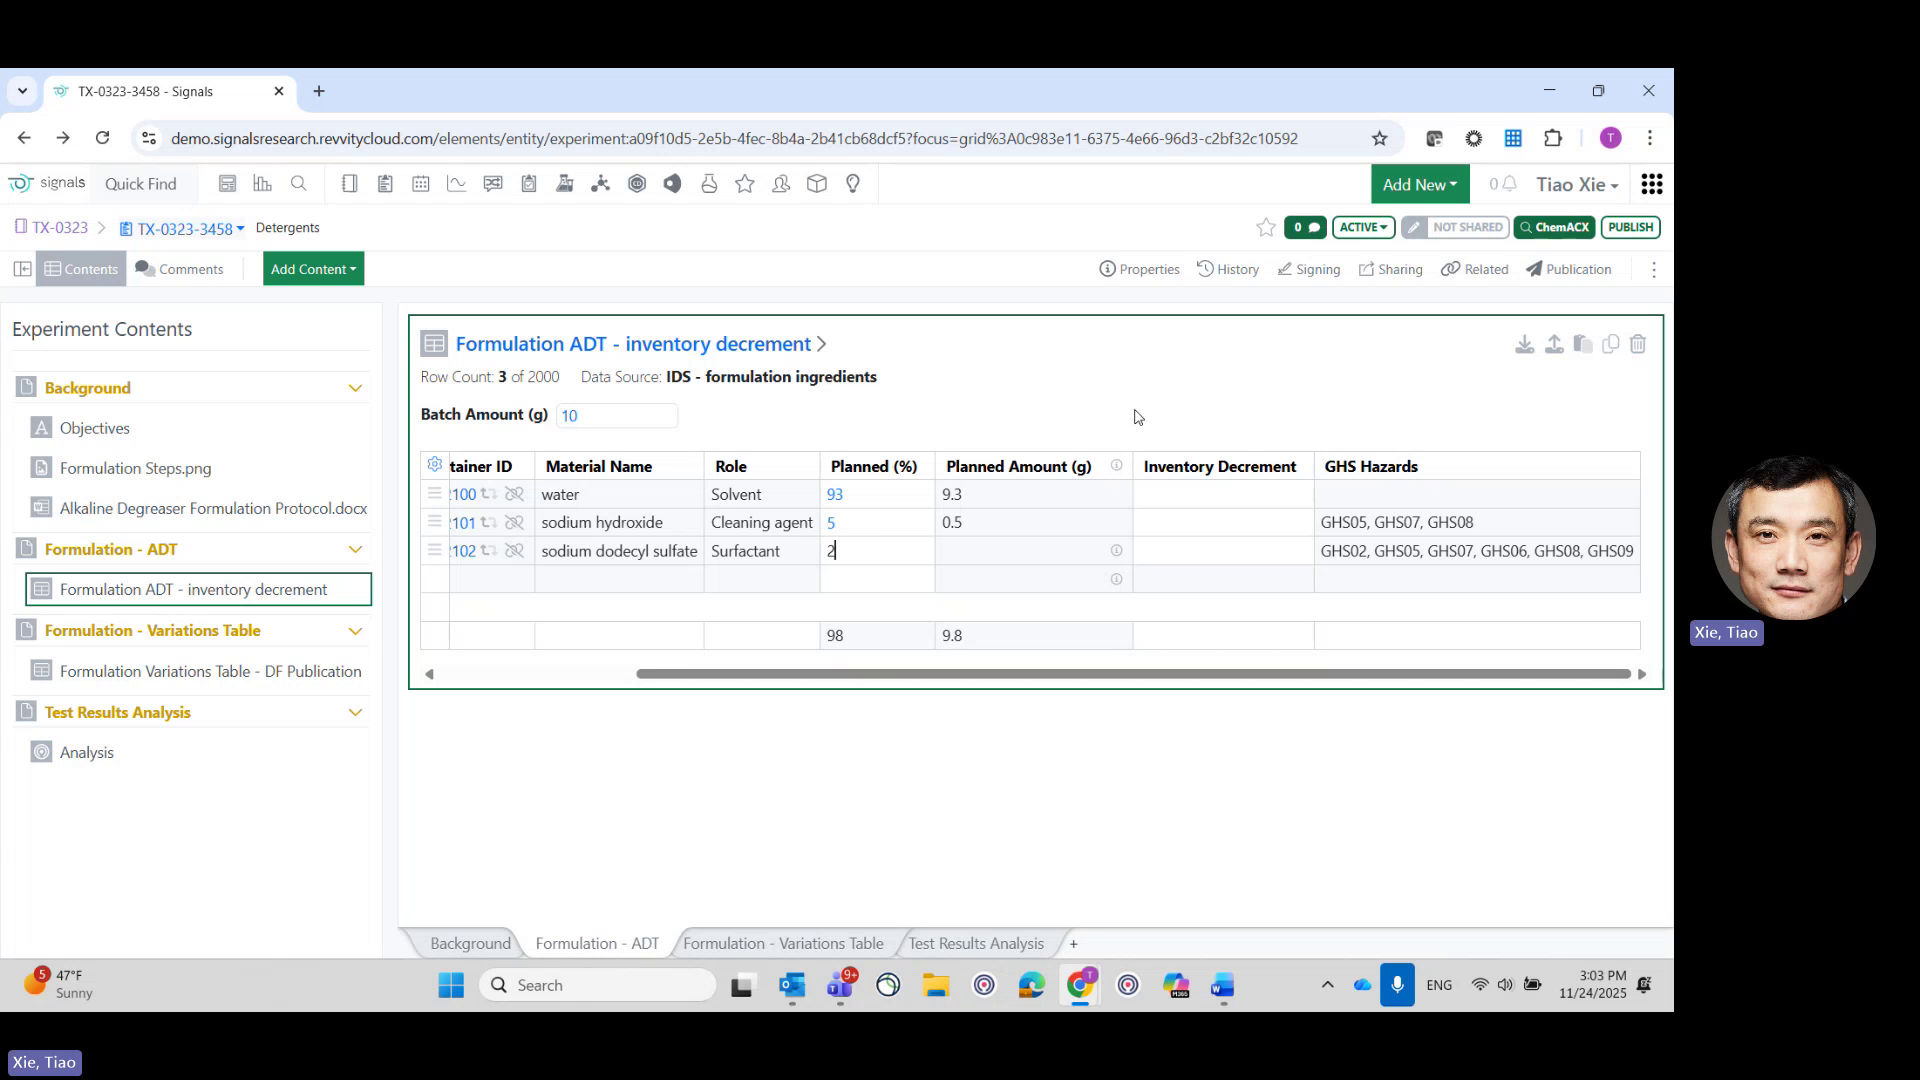The image size is (1920, 1080).
Task: Select the bar chart analytics icon
Action: (x=262, y=183)
